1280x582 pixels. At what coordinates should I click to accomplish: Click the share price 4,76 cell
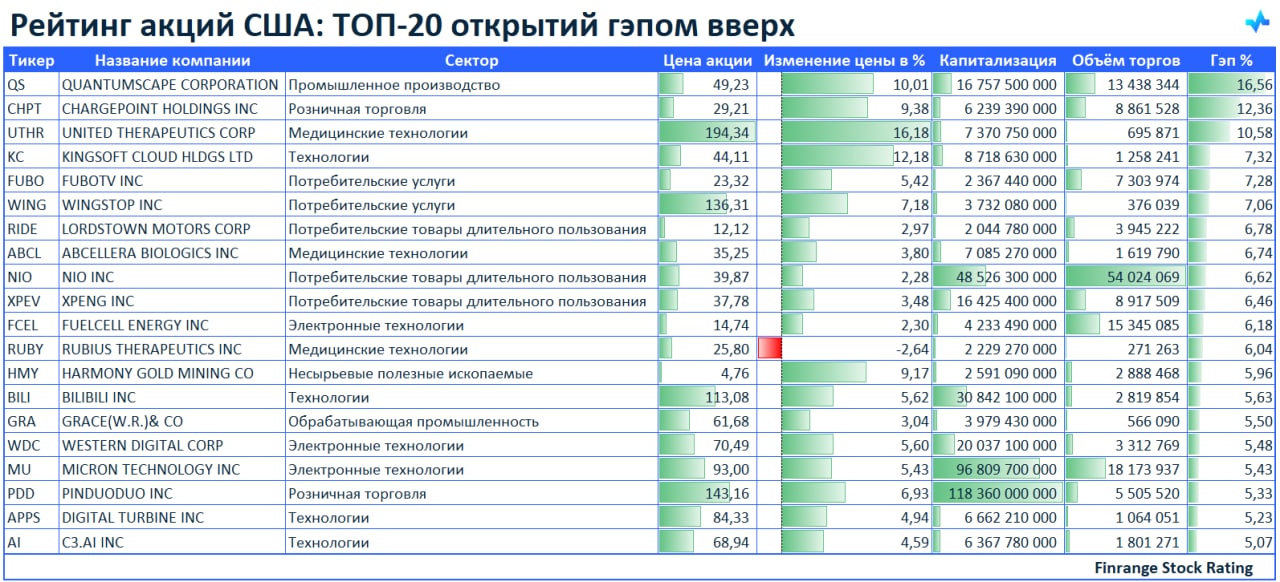(x=707, y=373)
